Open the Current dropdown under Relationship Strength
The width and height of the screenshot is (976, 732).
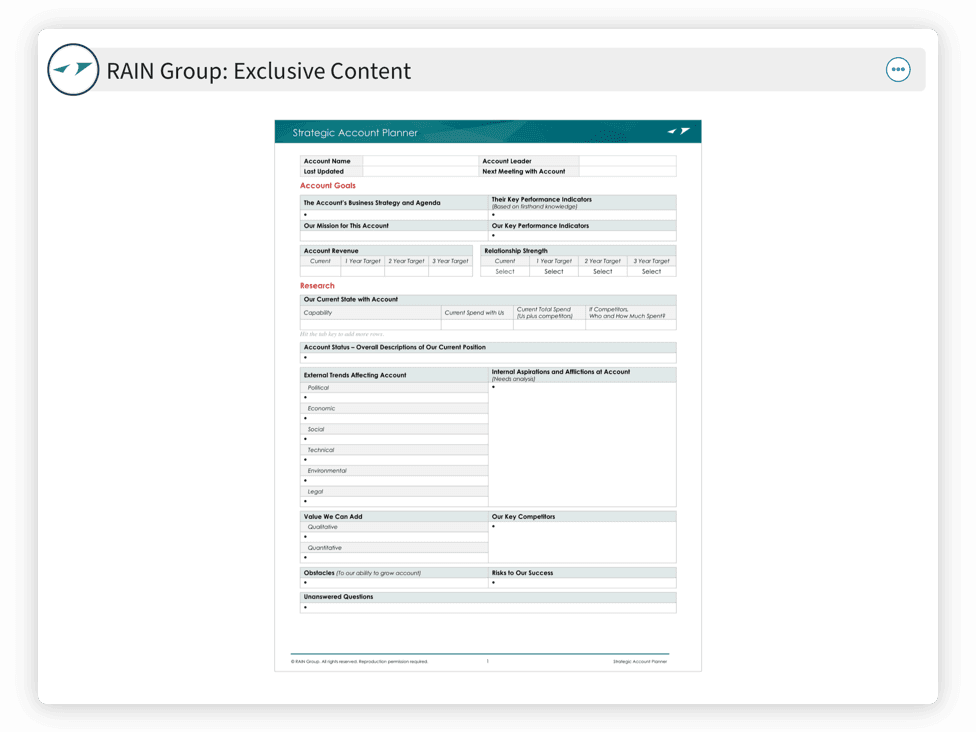[x=504, y=271]
